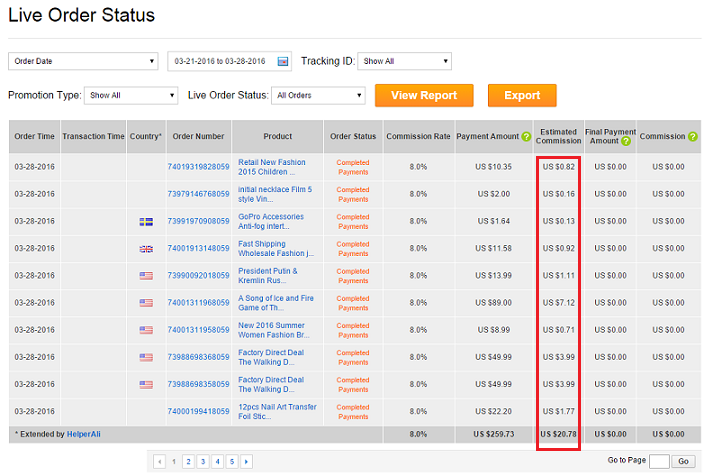713x476 pixels.
Task: Go to page 4 of results
Action: point(217,461)
